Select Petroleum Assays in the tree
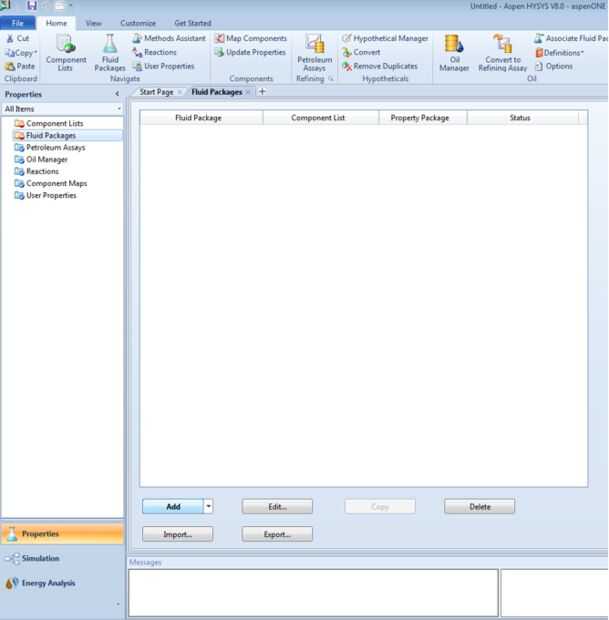The height and width of the screenshot is (620, 609). click(55, 147)
